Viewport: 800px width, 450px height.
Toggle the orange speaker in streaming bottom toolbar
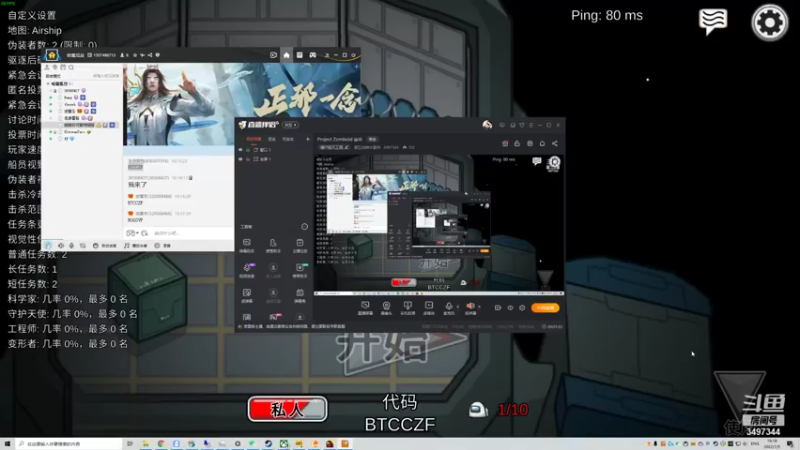[470, 307]
